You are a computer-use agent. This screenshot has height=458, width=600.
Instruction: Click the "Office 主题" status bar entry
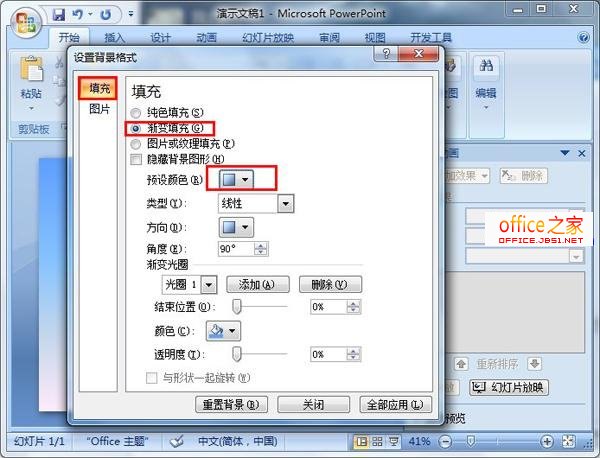[117, 442]
